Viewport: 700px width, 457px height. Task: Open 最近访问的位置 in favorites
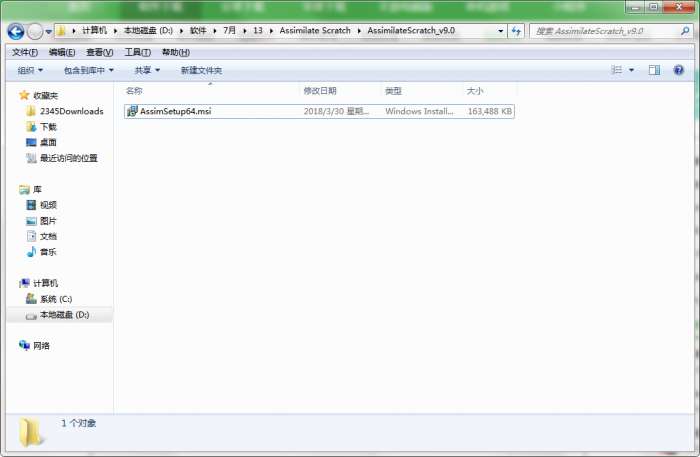click(69, 158)
